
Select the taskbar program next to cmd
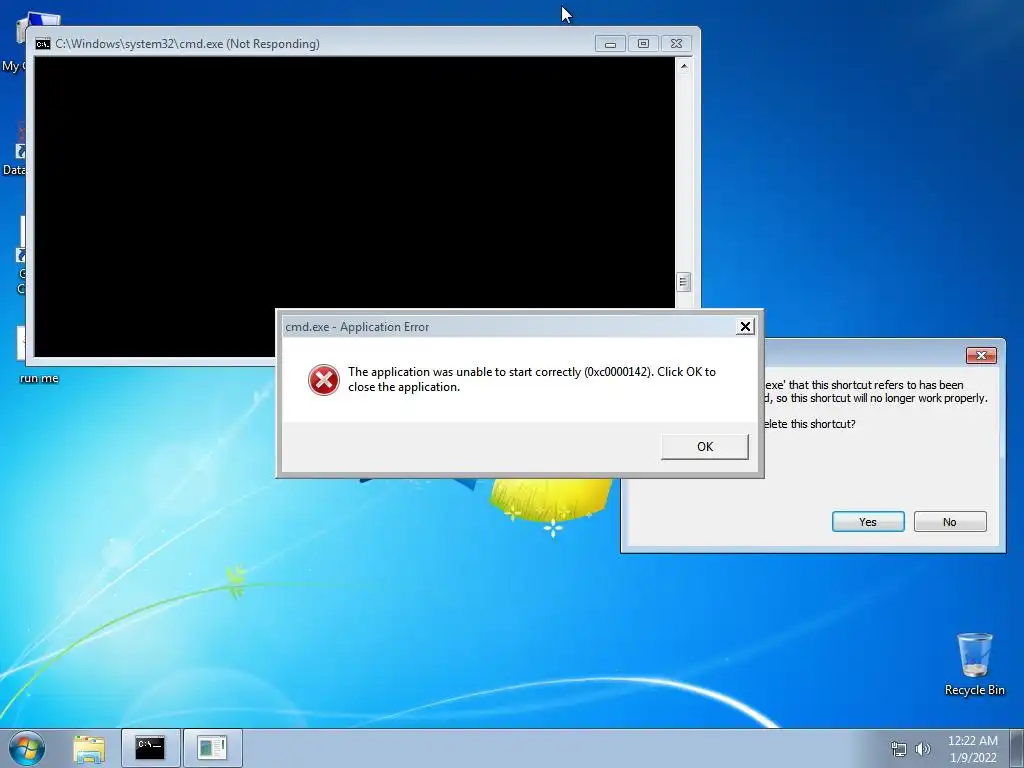point(212,748)
